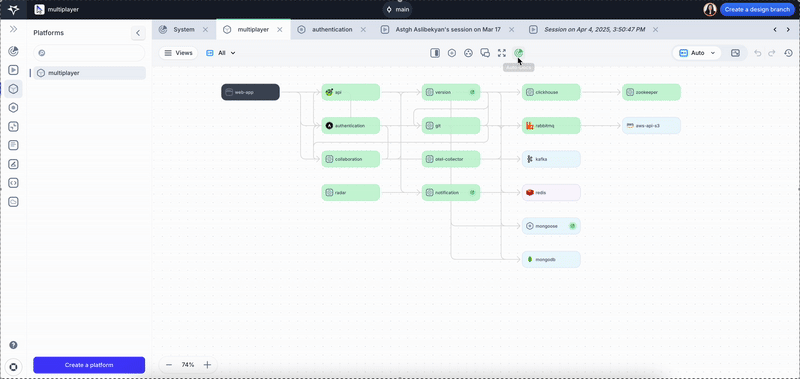
Task: Click the three-dot circle icon in canvas toolbar
Action: (x=468, y=53)
